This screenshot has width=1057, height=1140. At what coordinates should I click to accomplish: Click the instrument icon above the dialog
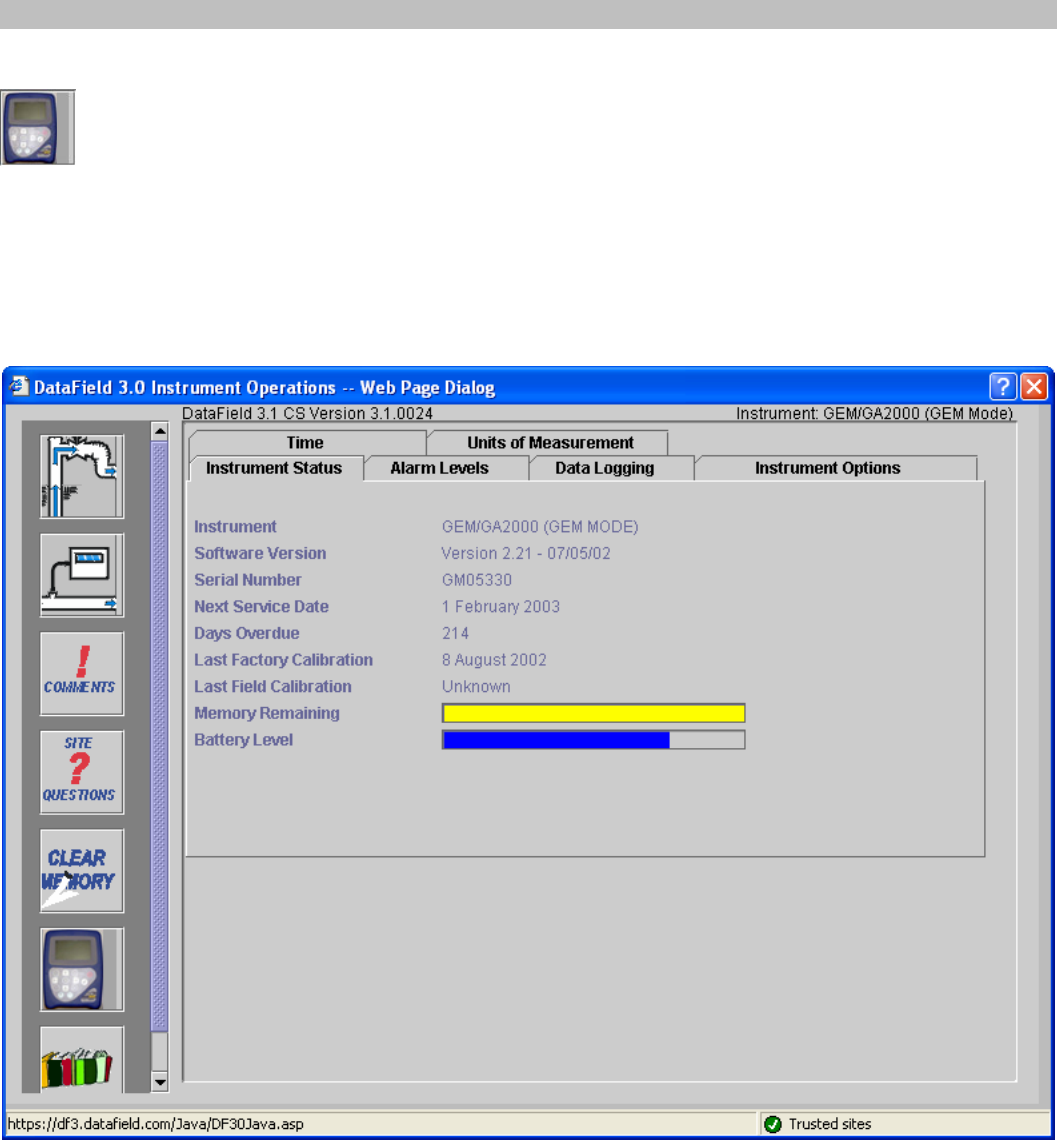38,127
